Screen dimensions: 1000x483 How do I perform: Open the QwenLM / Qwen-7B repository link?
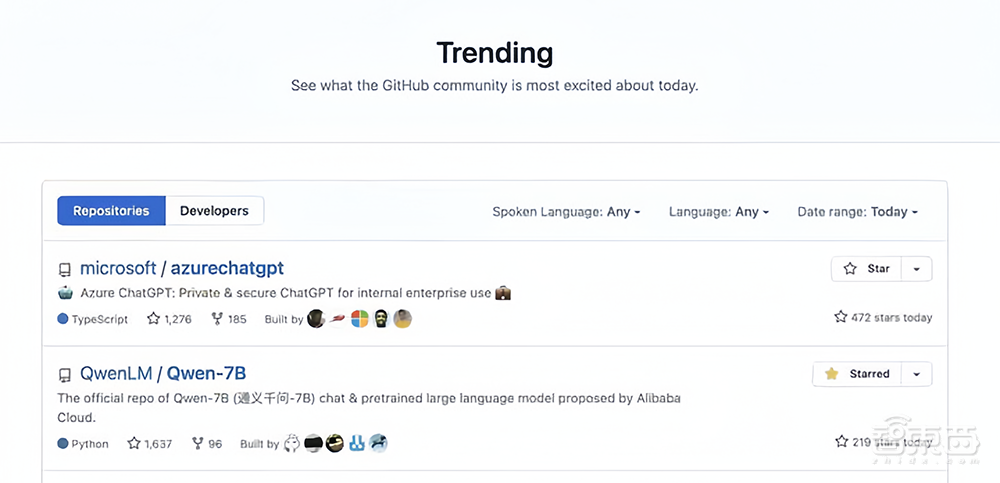coord(163,374)
